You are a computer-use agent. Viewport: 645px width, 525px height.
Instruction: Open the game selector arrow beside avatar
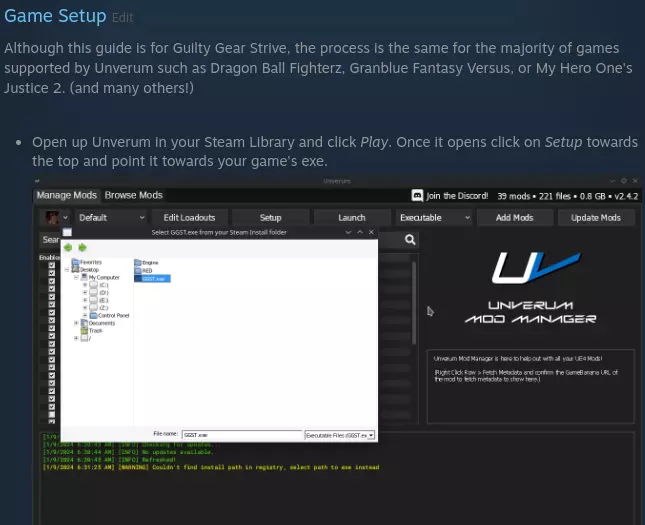[65, 217]
